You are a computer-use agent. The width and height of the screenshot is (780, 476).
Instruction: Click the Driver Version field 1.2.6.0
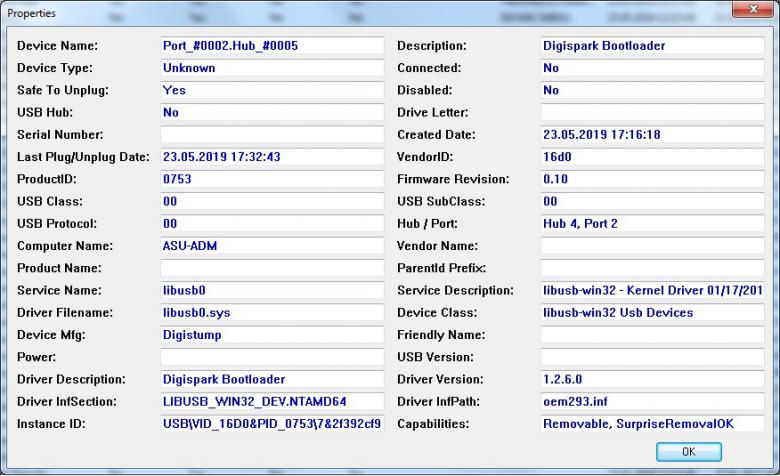click(652, 380)
